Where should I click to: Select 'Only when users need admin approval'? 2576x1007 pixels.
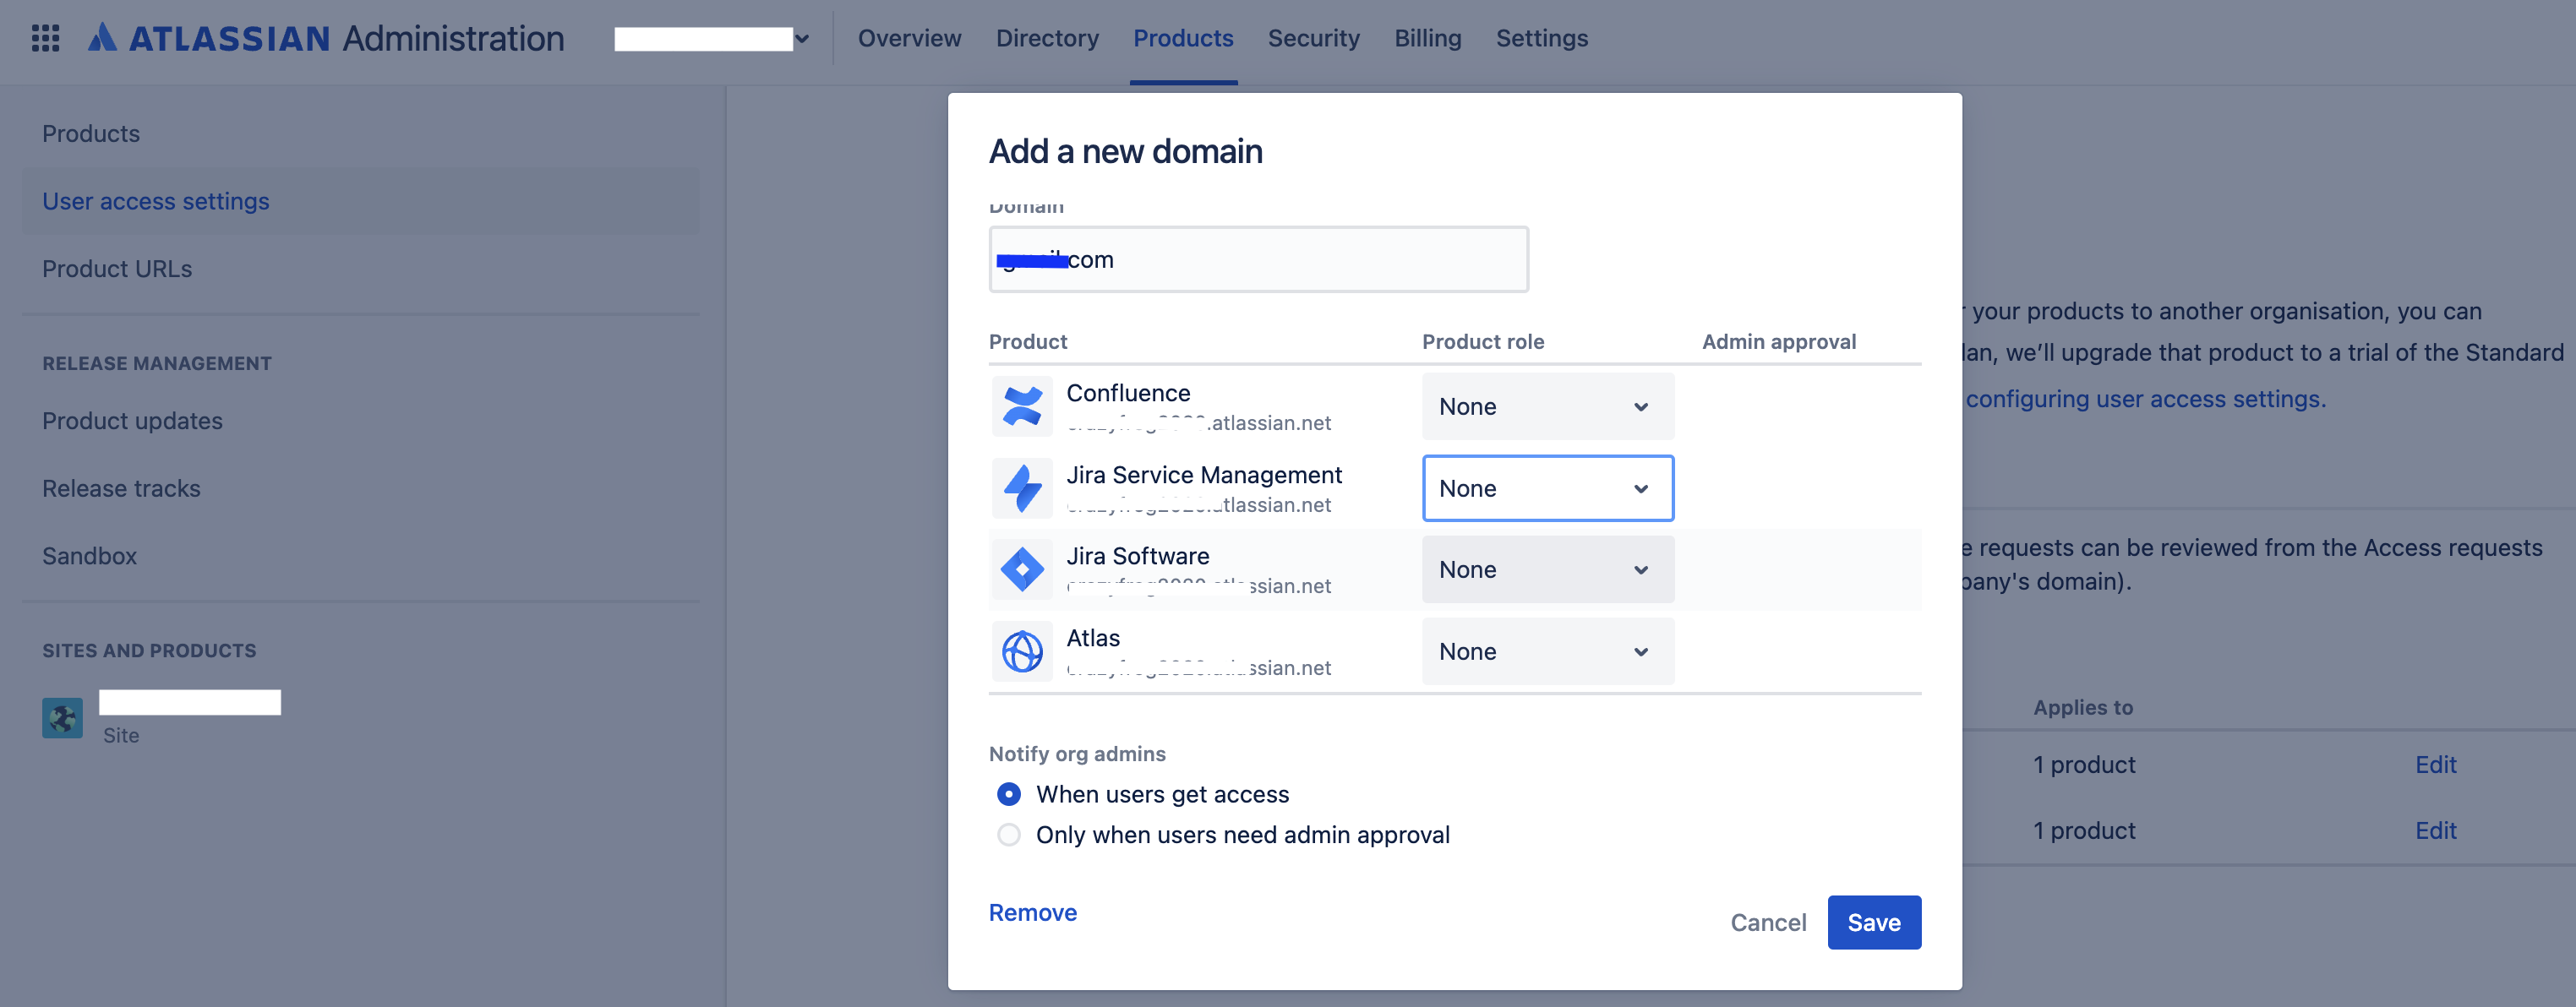point(1008,835)
